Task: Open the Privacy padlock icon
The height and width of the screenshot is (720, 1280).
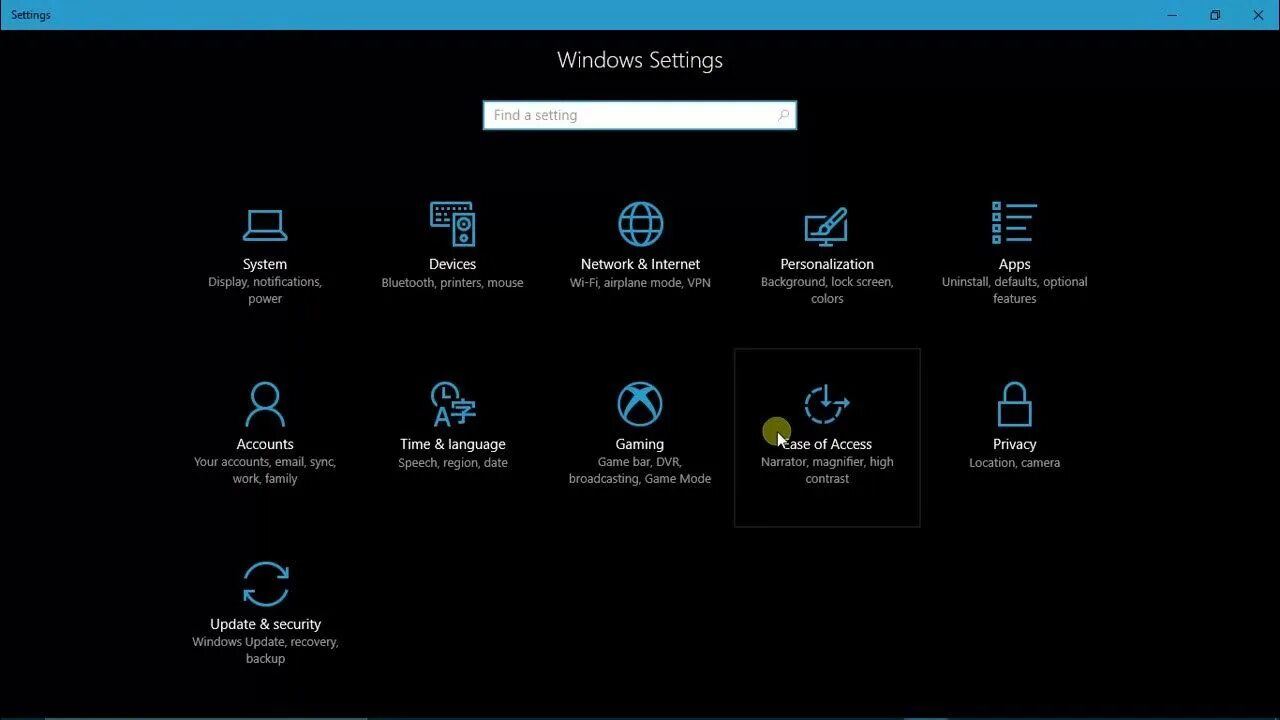Action: [1014, 404]
